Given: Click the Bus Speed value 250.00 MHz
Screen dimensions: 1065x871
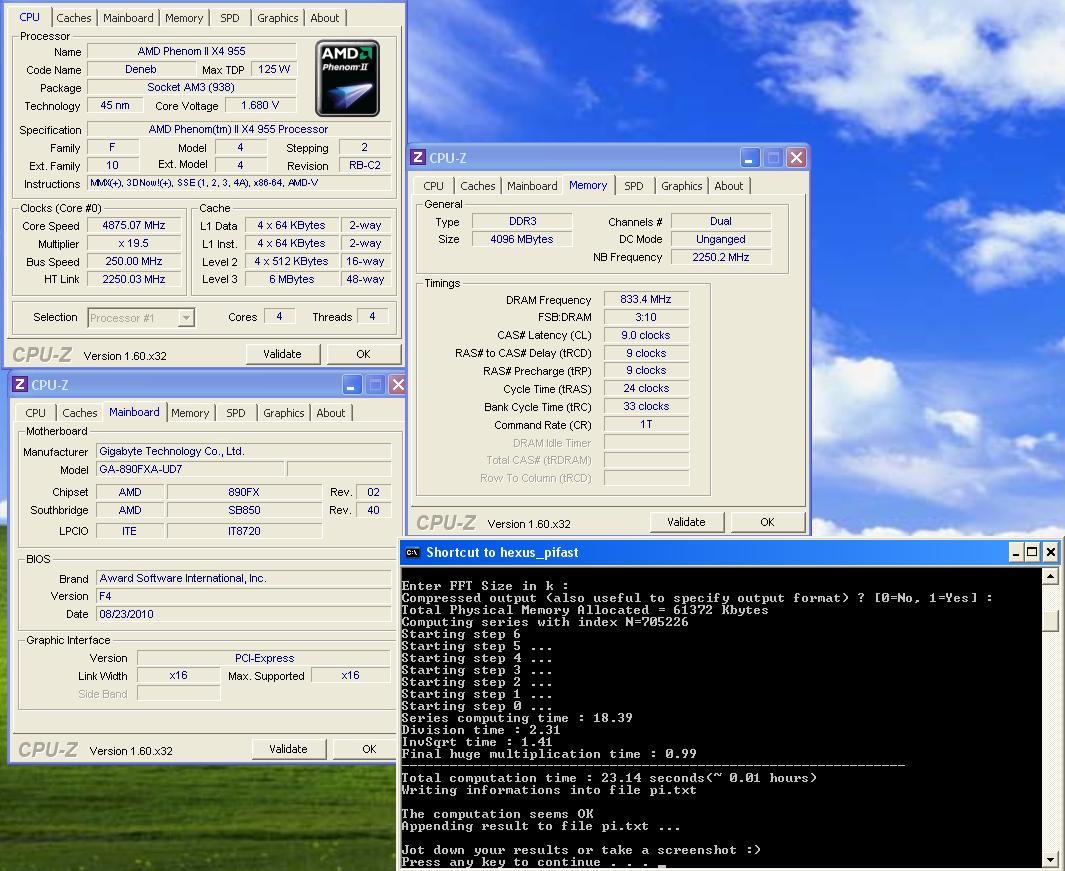Looking at the screenshot, I should pos(134,262).
